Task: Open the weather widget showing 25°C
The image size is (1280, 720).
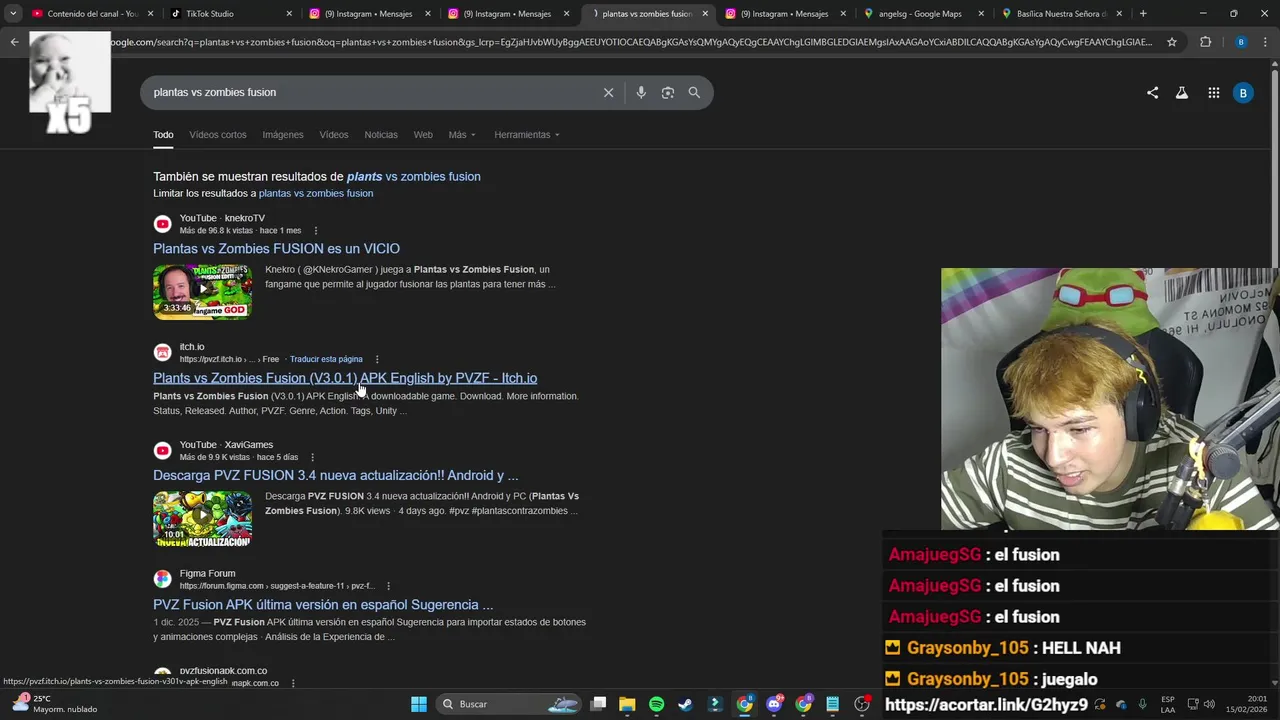Action: [55, 704]
